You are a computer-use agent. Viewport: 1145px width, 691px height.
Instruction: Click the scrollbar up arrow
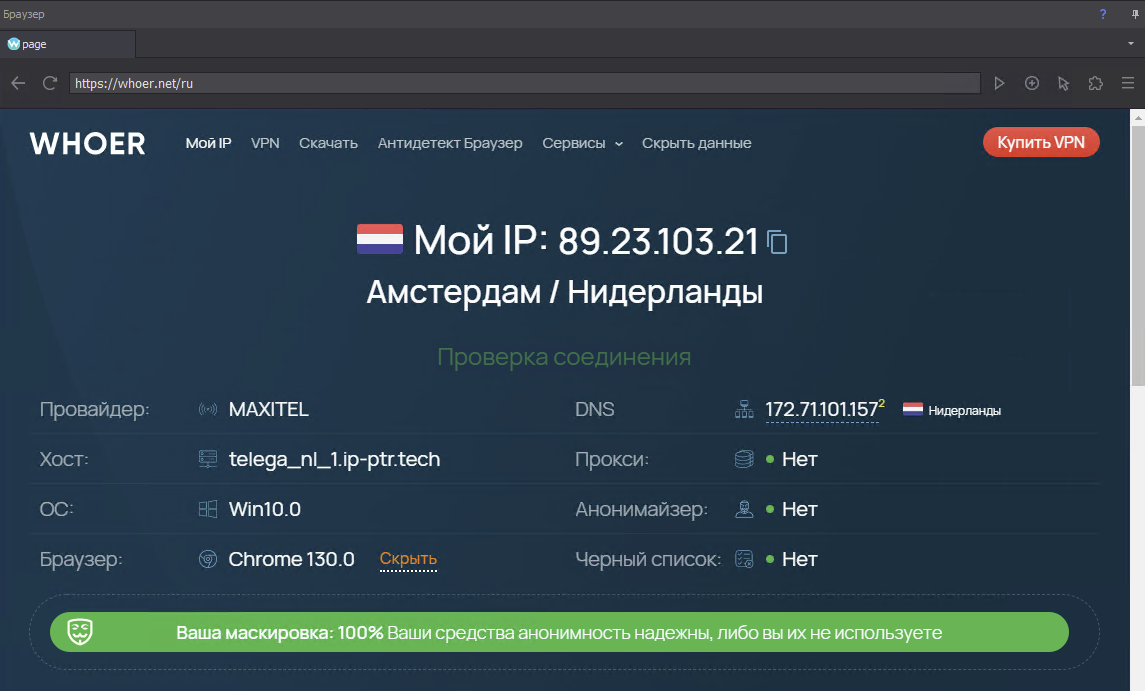pyautogui.click(x=1138, y=117)
